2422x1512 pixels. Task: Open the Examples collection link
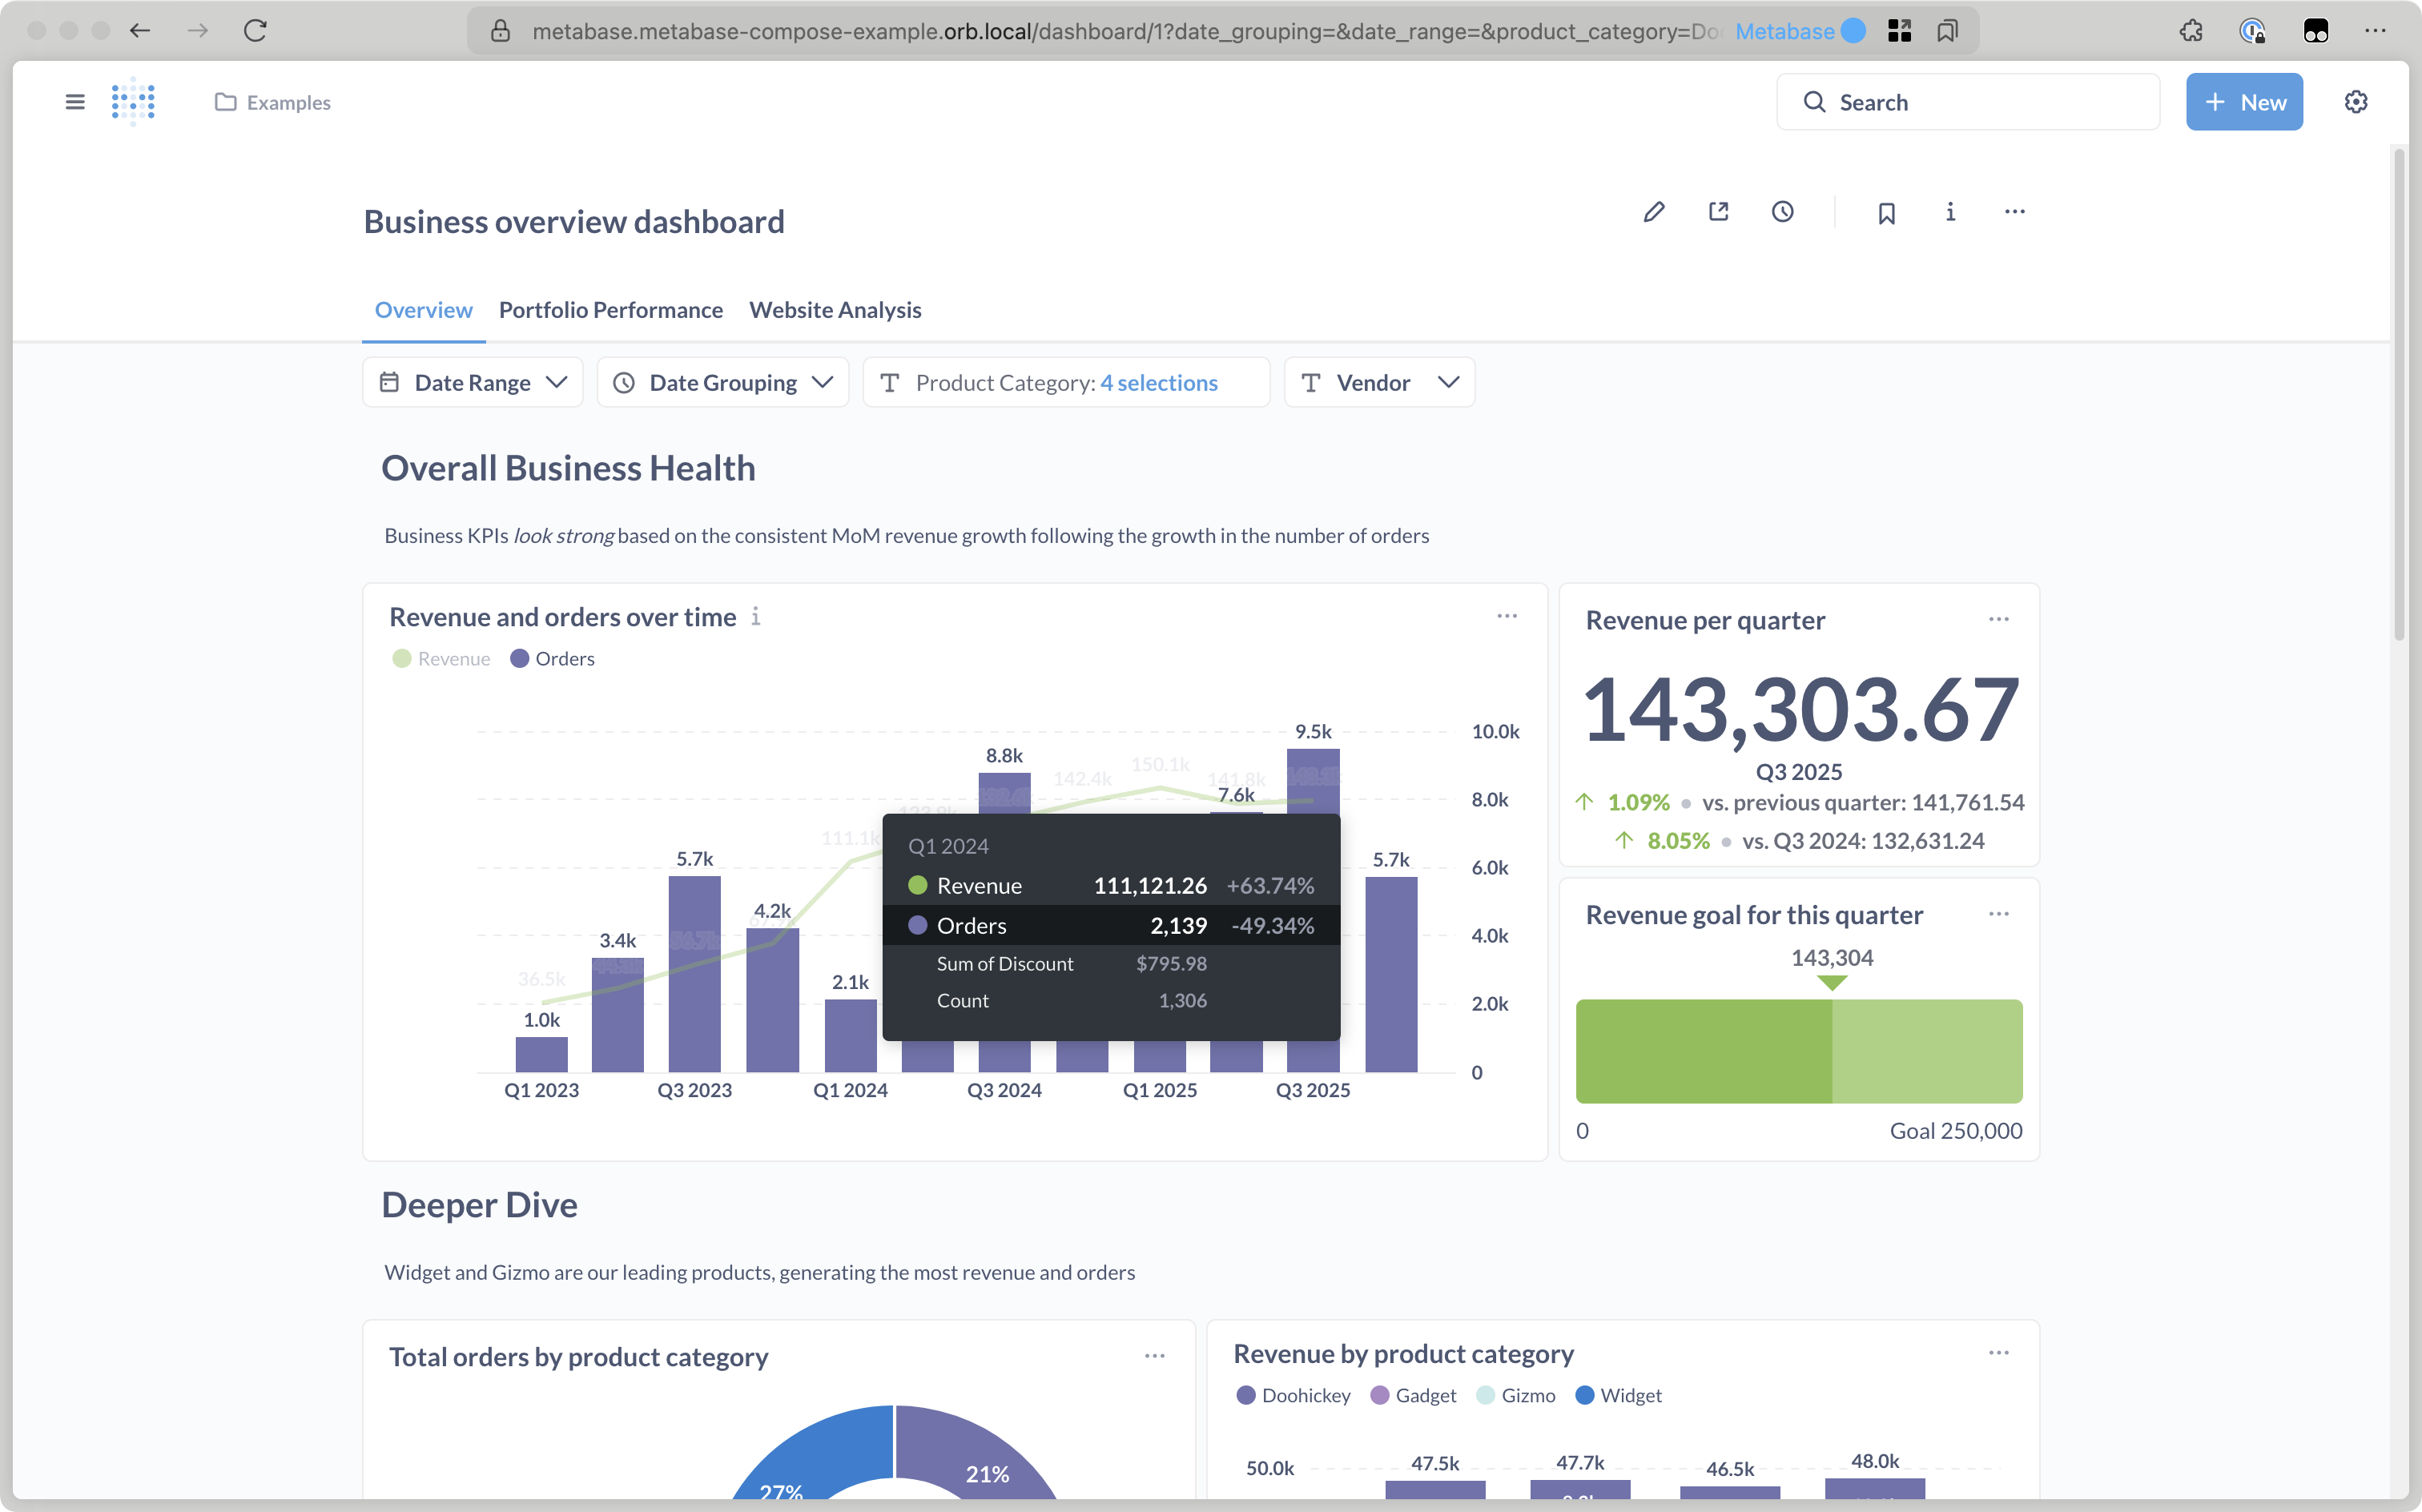273,102
